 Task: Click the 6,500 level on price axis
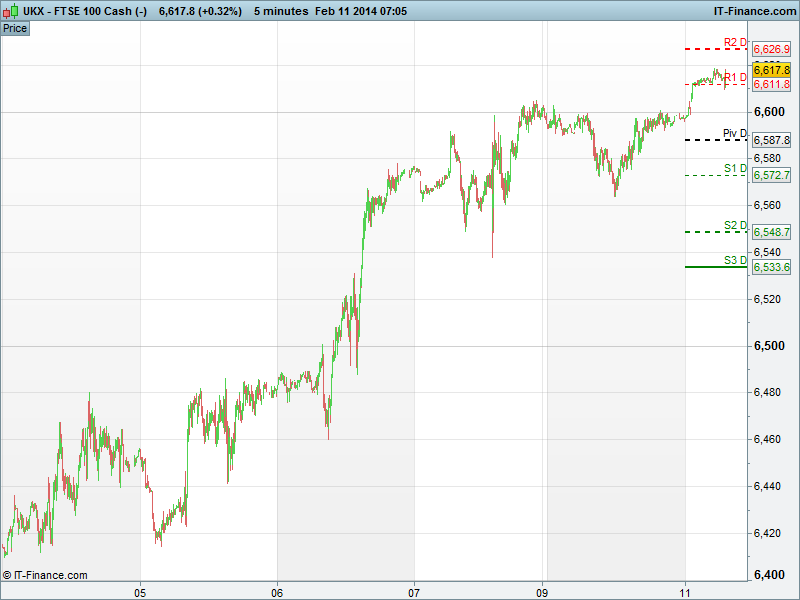770,346
